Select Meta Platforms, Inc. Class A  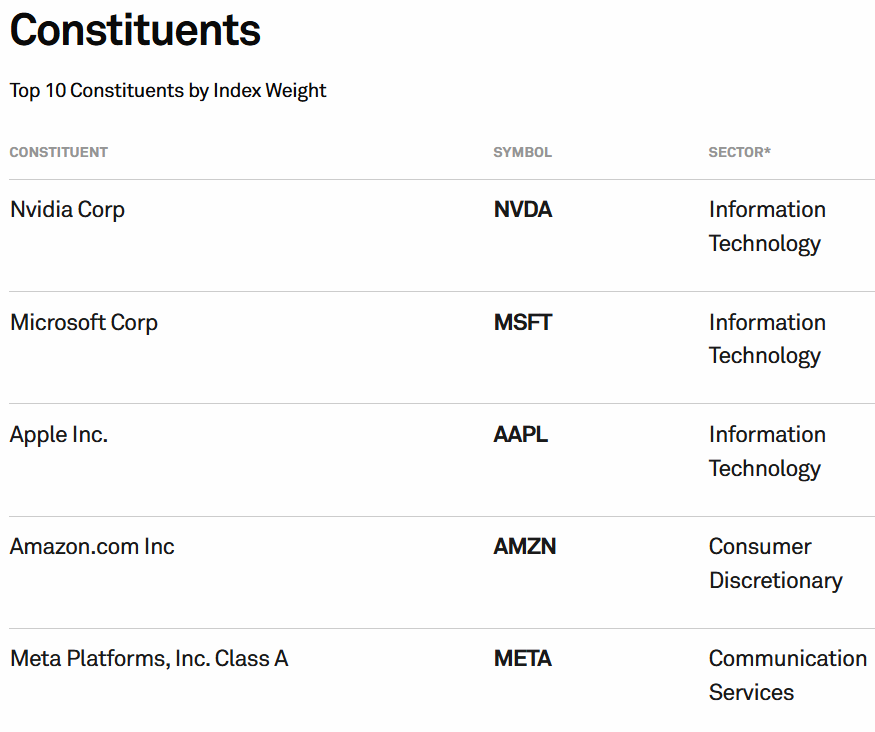coord(149,659)
